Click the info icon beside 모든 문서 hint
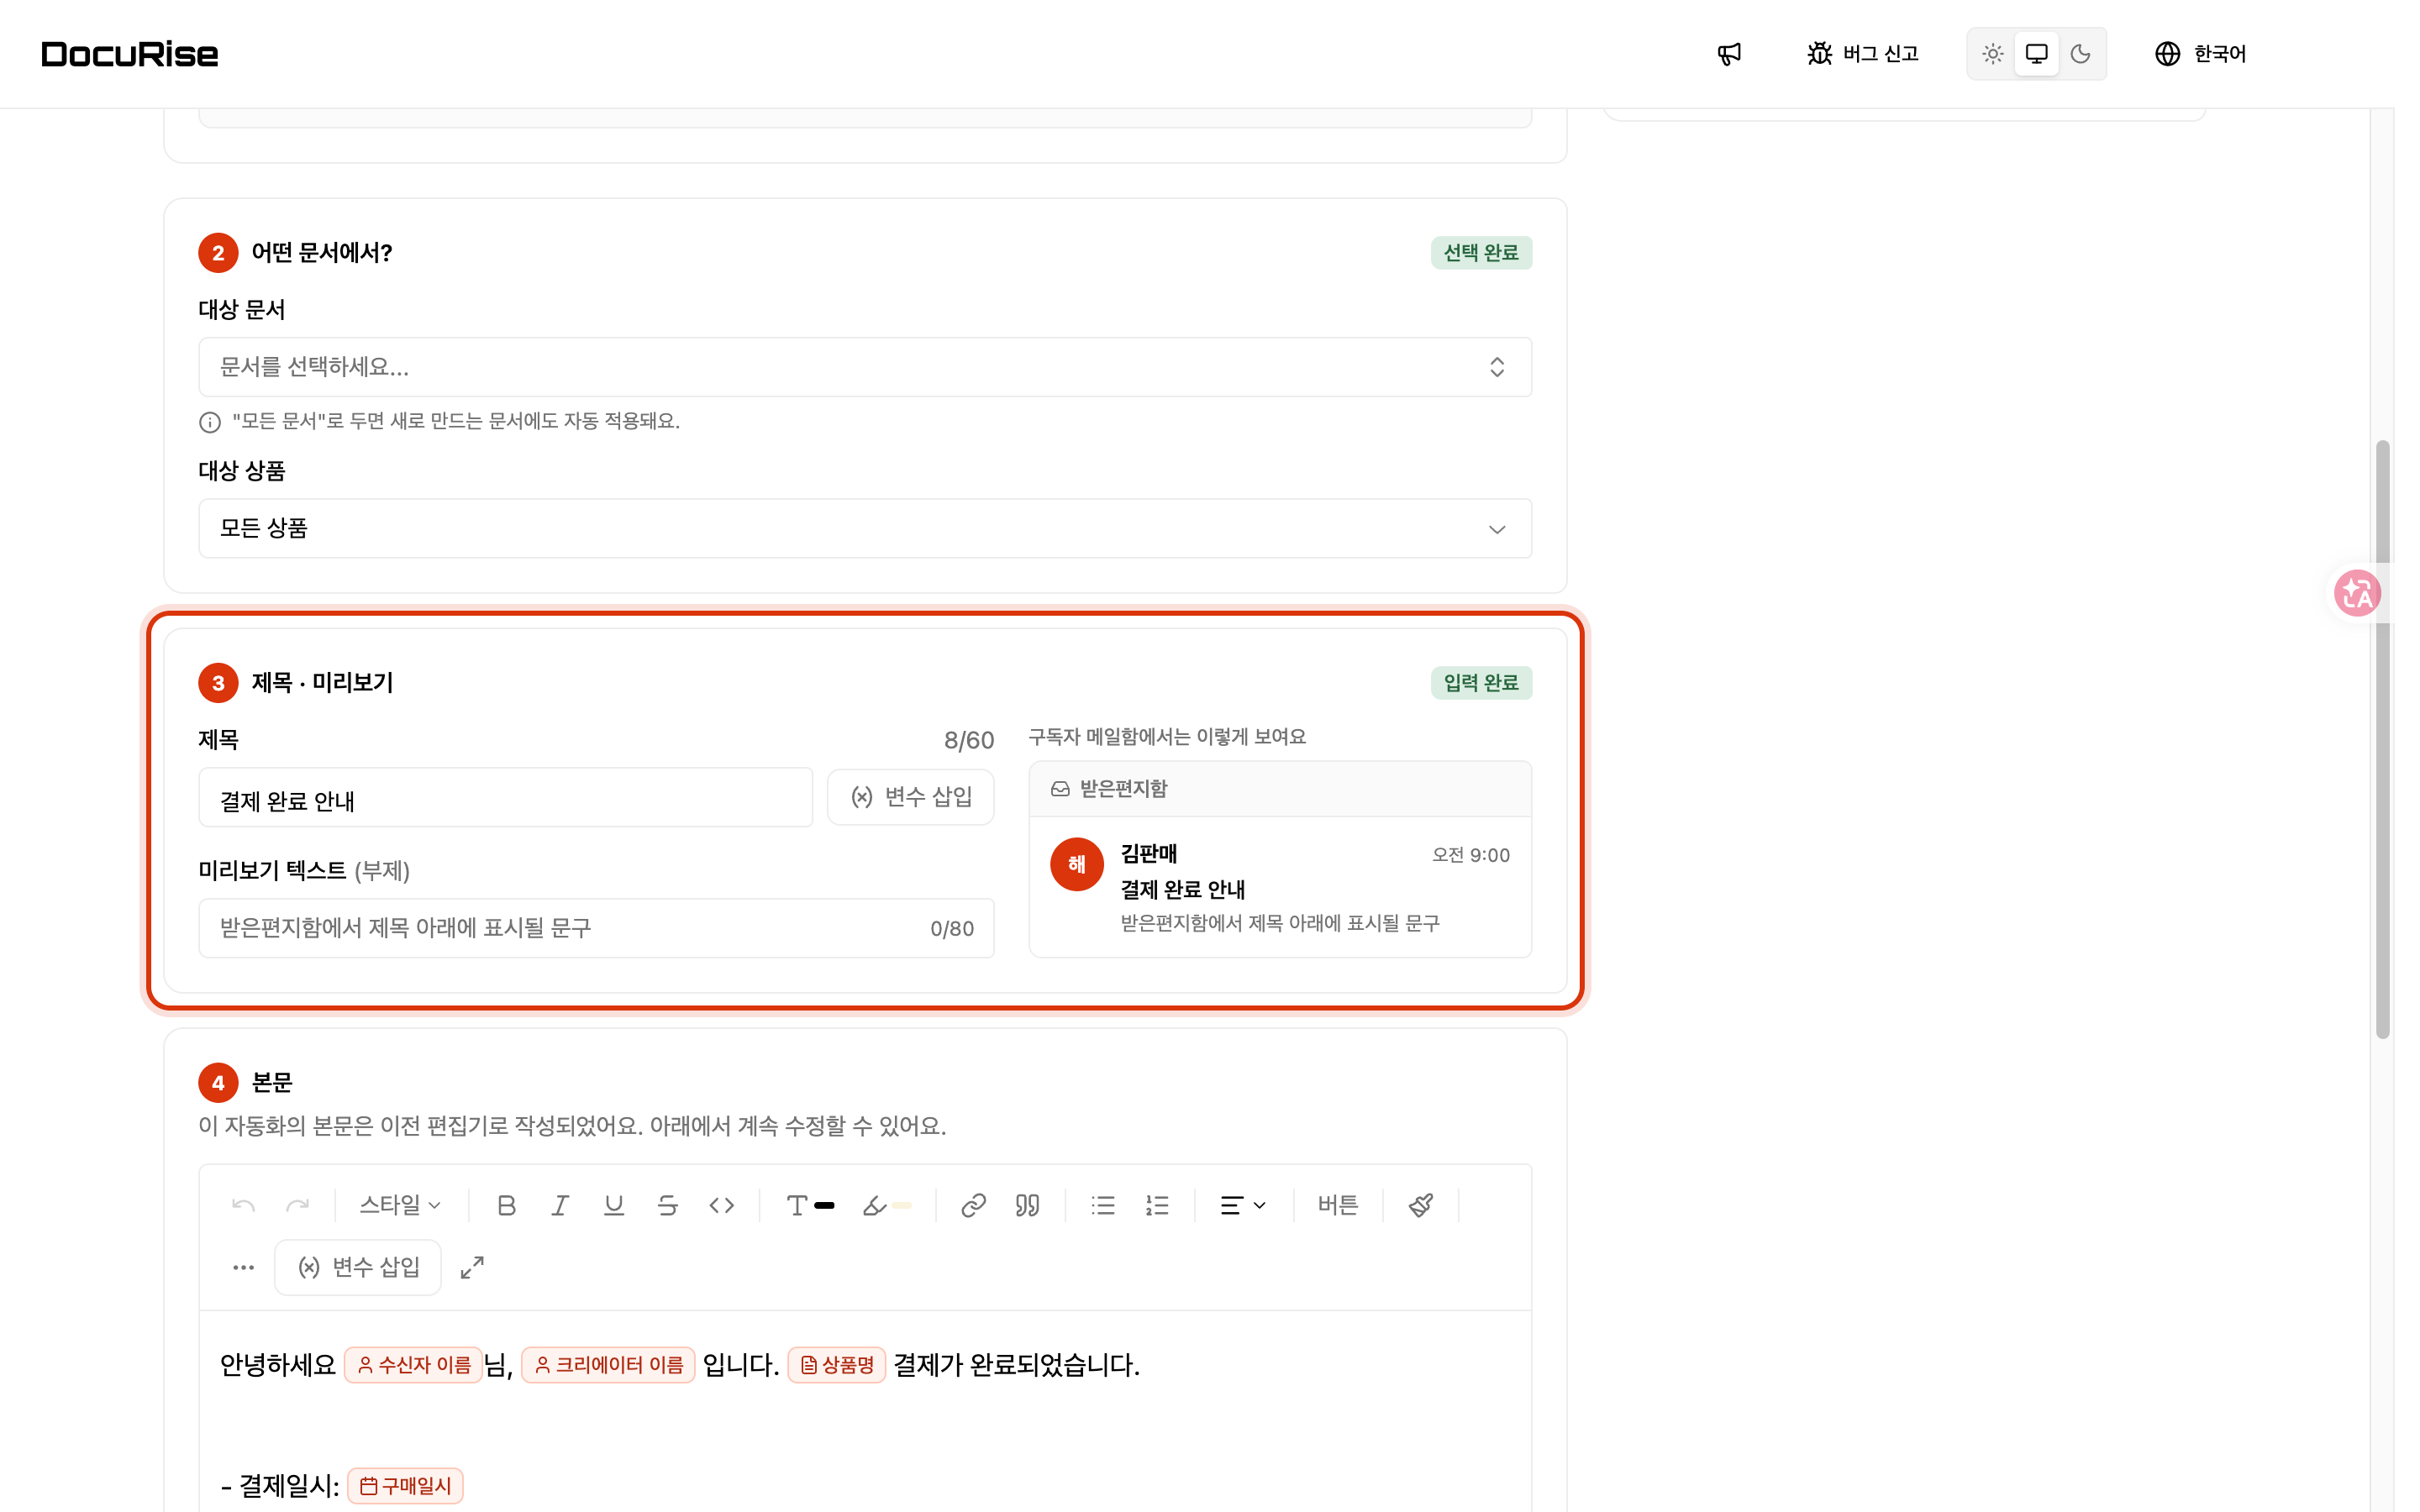Image resolution: width=2420 pixels, height=1512 pixels. pos(210,422)
